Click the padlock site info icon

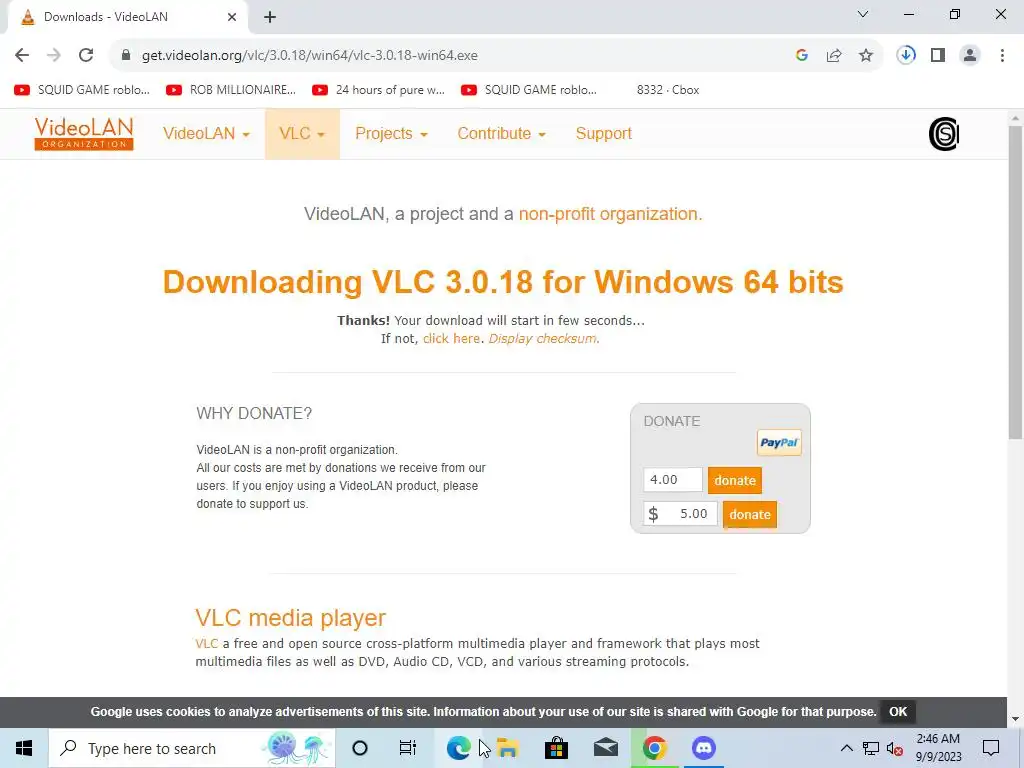pyautogui.click(x=126, y=56)
